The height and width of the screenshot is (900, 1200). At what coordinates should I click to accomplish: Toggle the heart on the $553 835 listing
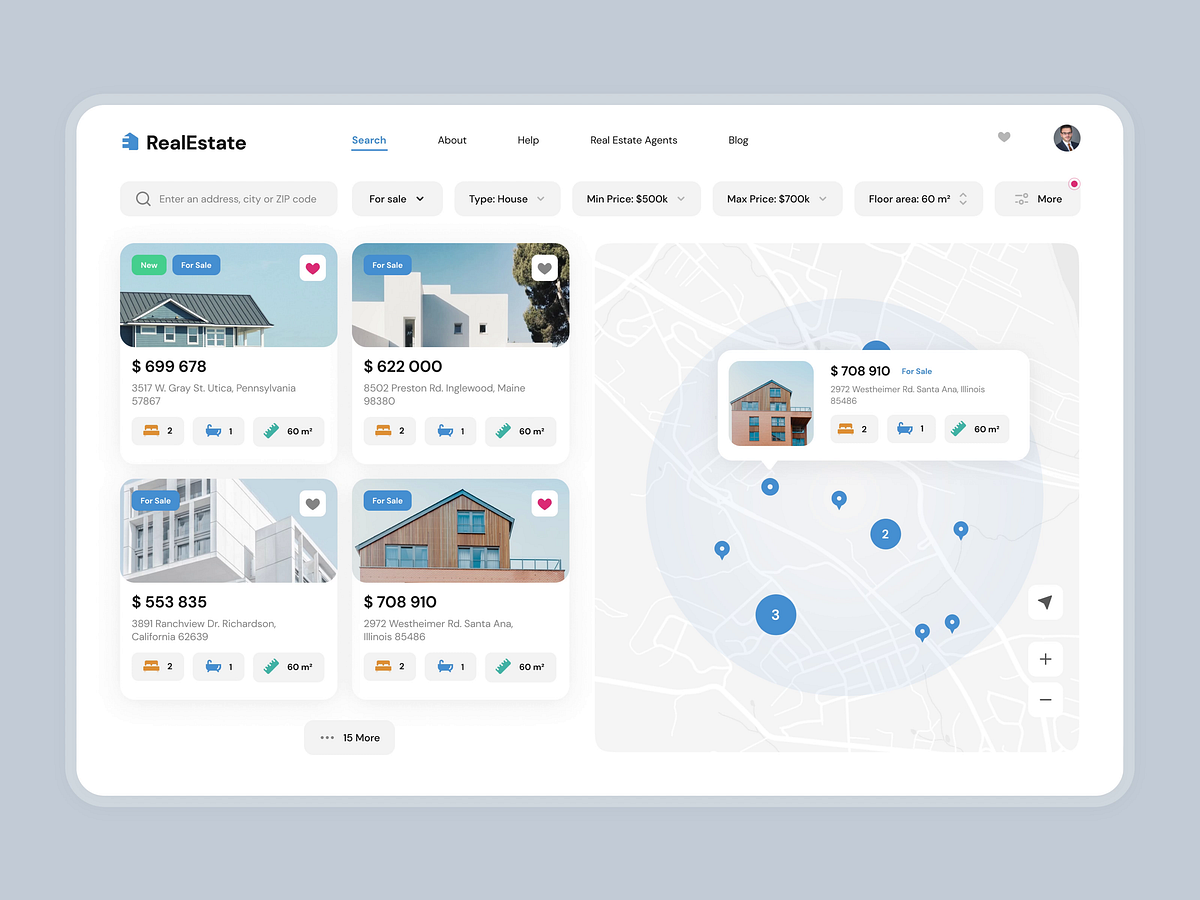click(312, 503)
